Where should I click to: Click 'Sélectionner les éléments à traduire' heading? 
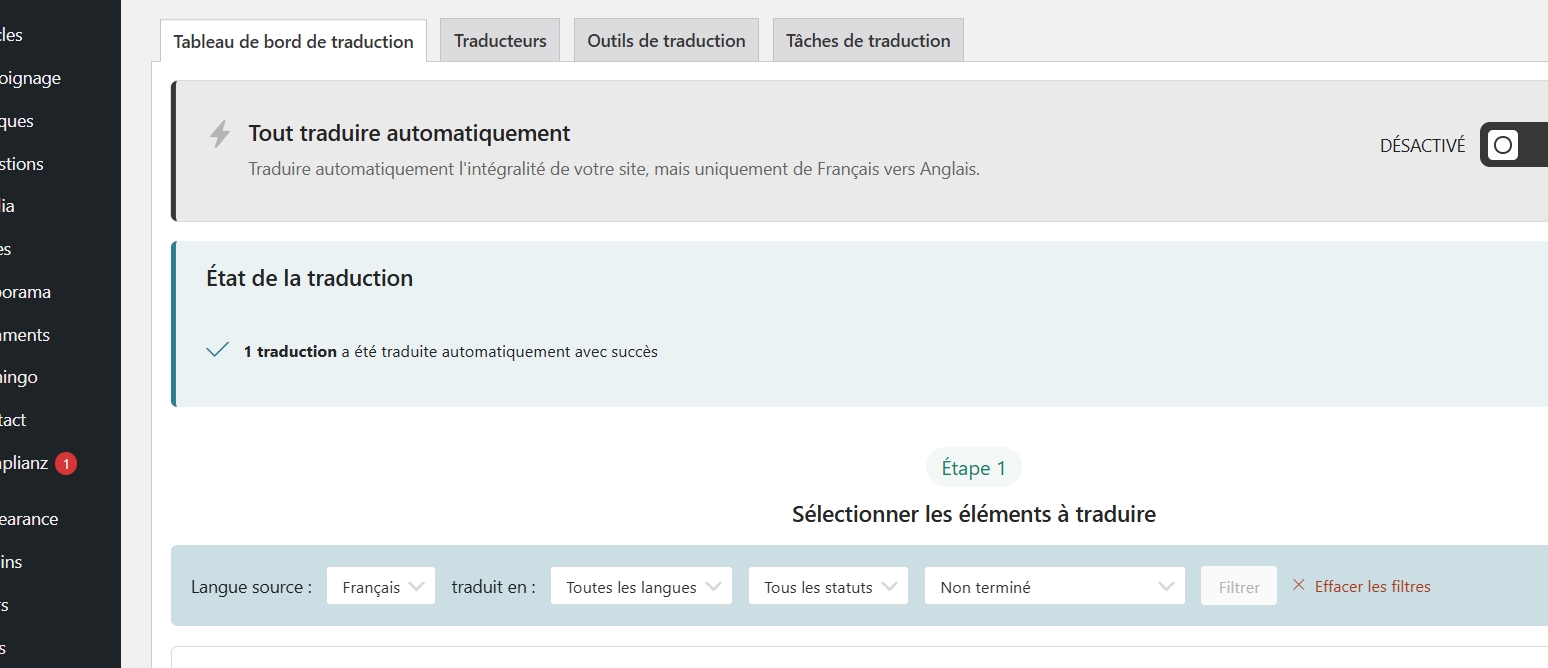click(x=974, y=514)
